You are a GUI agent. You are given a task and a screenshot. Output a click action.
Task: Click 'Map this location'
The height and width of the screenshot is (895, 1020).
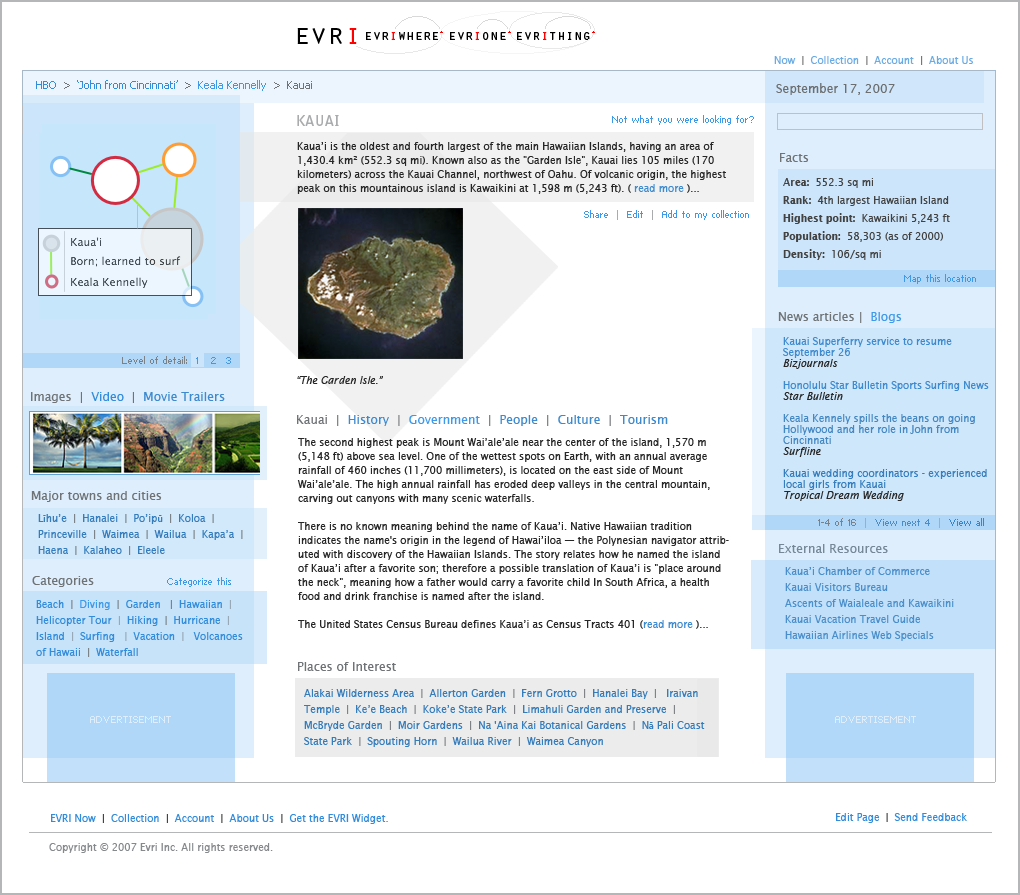pos(939,278)
